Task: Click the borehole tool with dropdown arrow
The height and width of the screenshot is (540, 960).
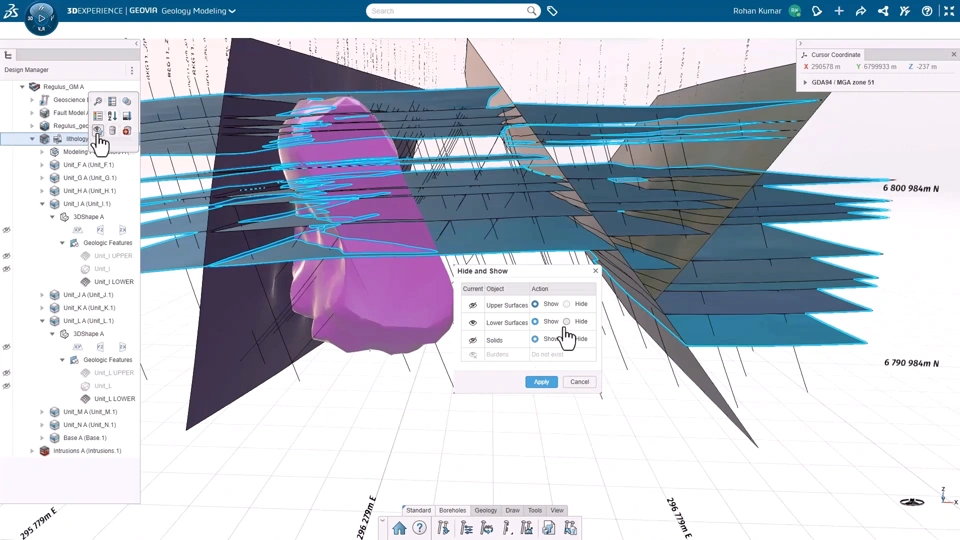Action: click(508, 528)
